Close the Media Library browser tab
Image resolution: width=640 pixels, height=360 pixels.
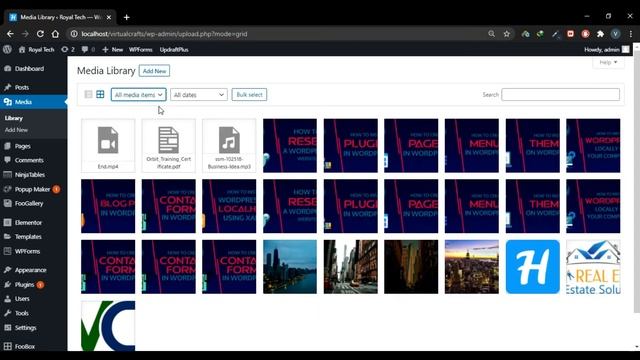pyautogui.click(x=109, y=17)
